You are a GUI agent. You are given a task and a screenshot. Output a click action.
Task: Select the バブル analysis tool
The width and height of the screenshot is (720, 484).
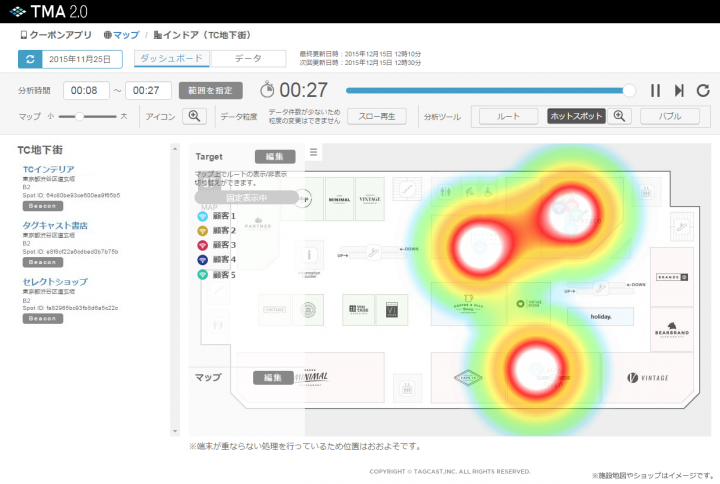(670, 116)
